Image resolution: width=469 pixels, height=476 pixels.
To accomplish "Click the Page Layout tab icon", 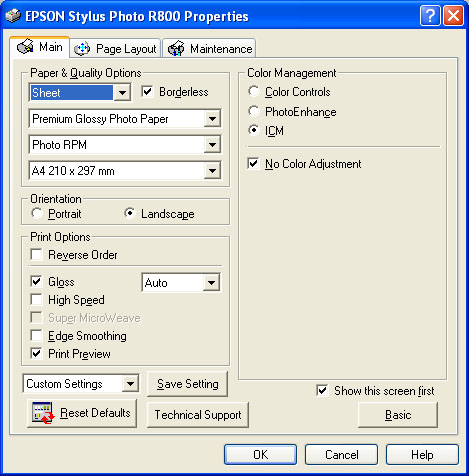I will [x=82, y=49].
